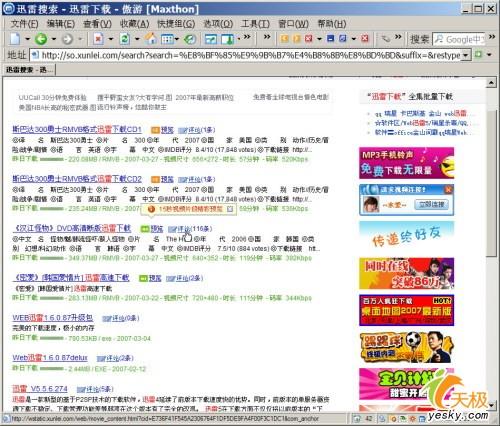Click the green globe history icon
This screenshot has height=426, width=500.
click(x=190, y=39)
